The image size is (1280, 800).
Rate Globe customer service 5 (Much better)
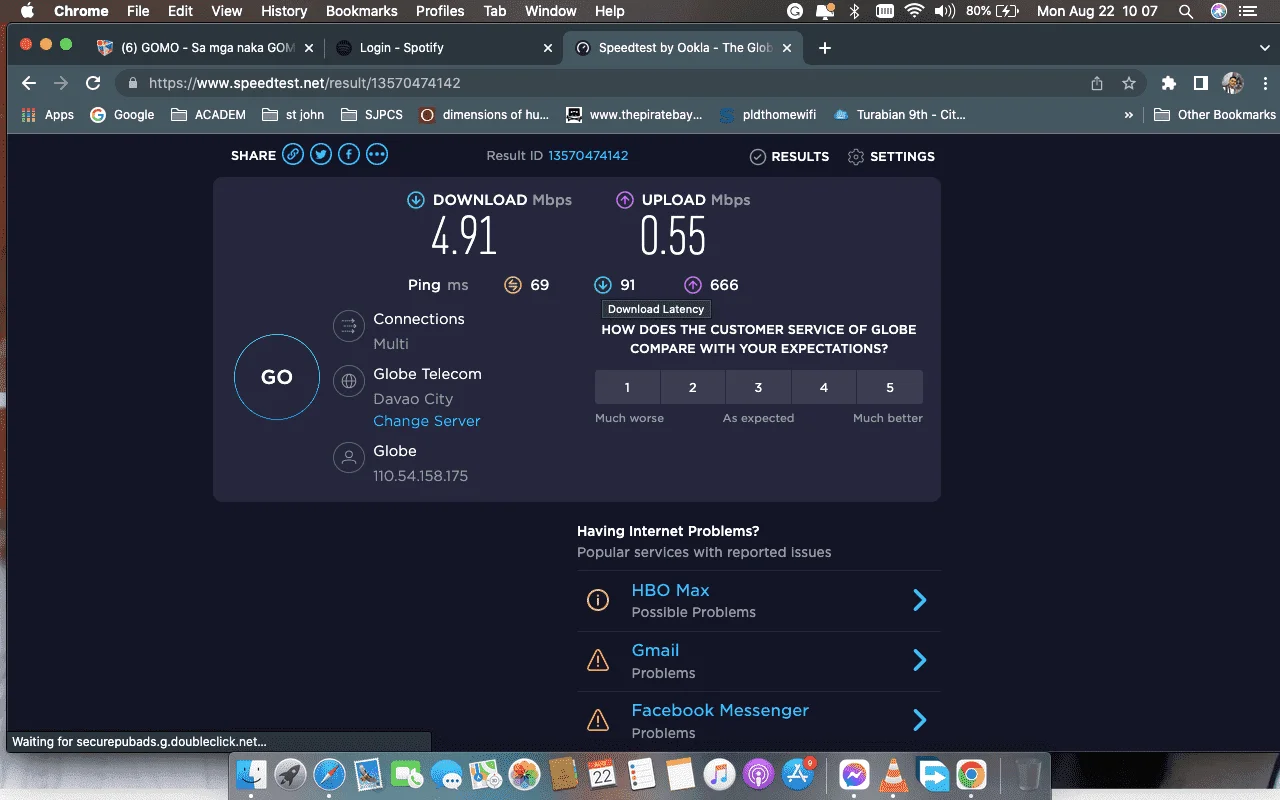(x=890, y=387)
